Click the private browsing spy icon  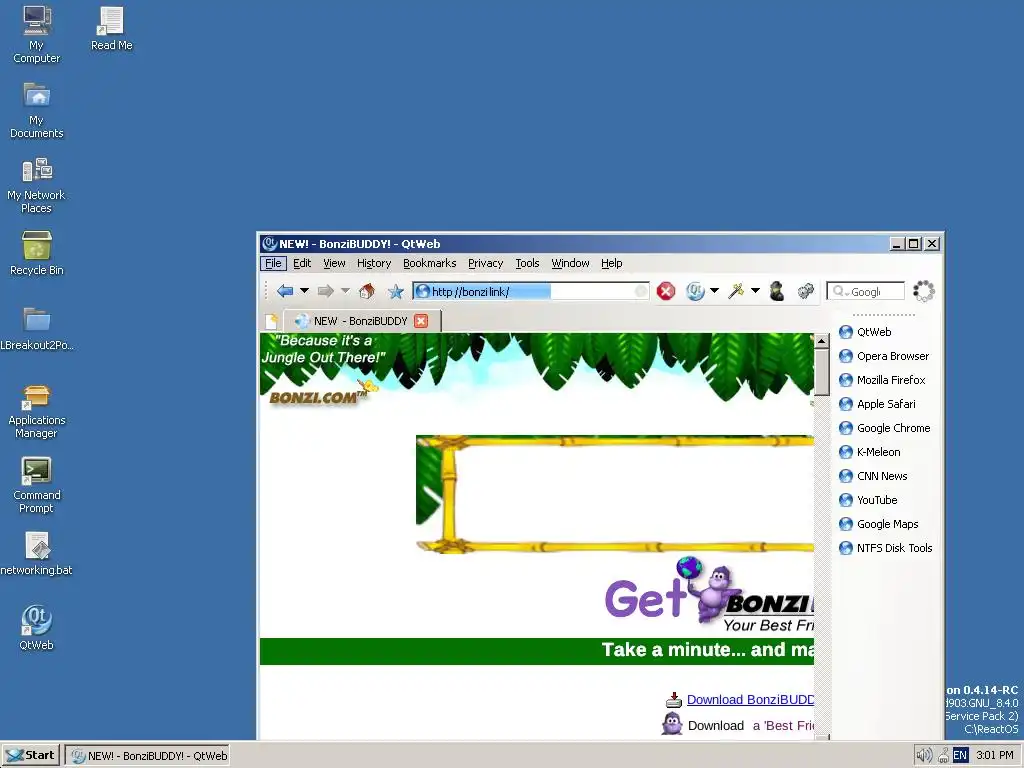[x=776, y=291]
